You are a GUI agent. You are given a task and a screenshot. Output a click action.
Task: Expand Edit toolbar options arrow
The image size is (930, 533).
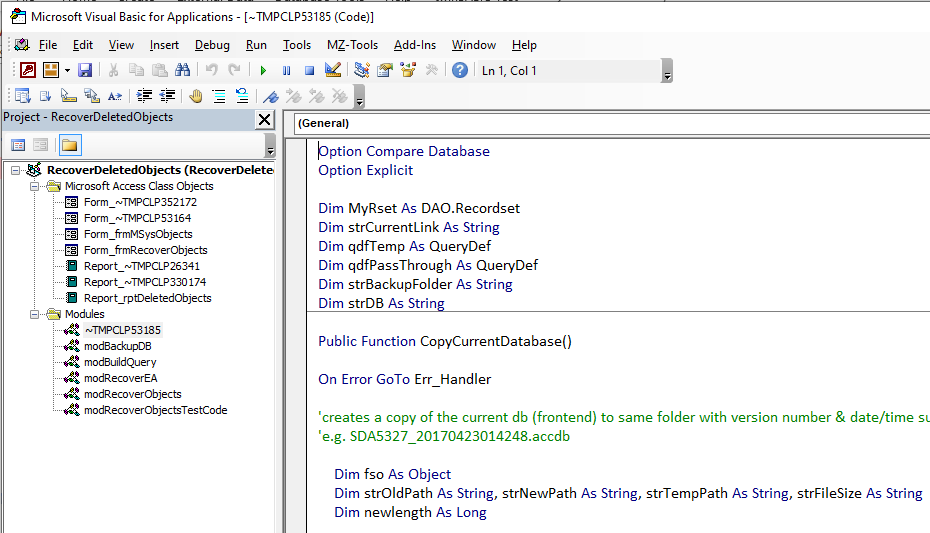point(359,96)
